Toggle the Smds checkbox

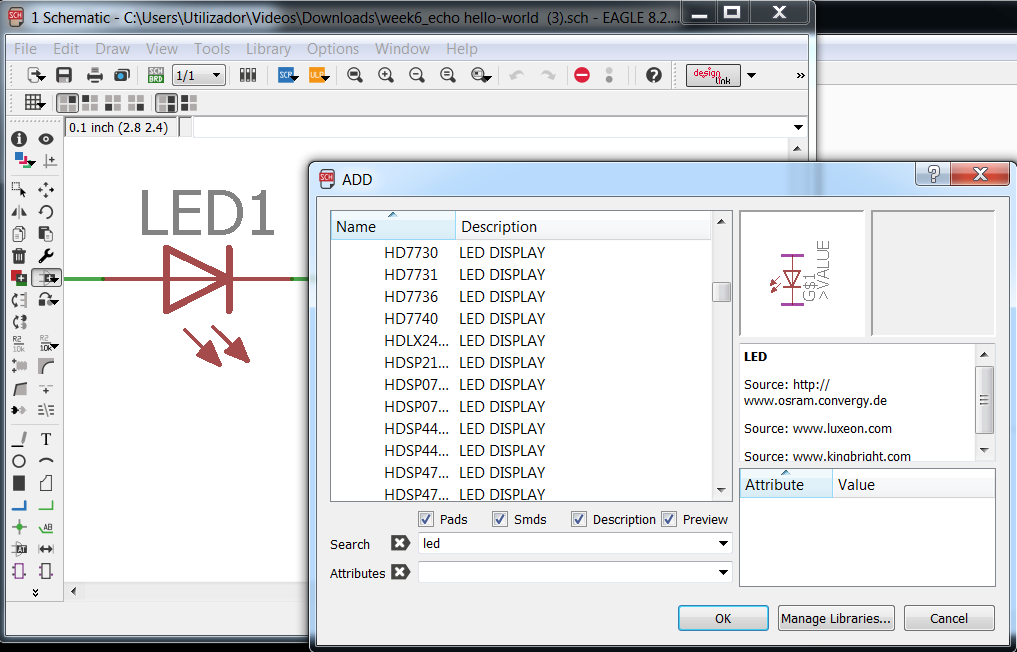coord(499,519)
